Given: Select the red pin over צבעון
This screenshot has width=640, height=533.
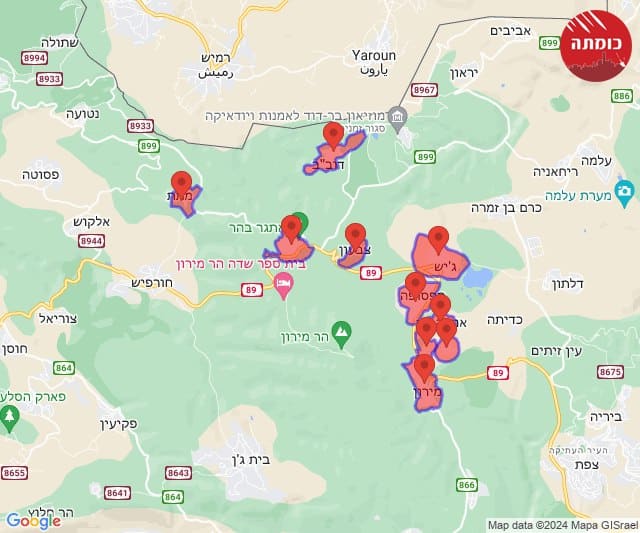Looking at the screenshot, I should (x=355, y=237).
